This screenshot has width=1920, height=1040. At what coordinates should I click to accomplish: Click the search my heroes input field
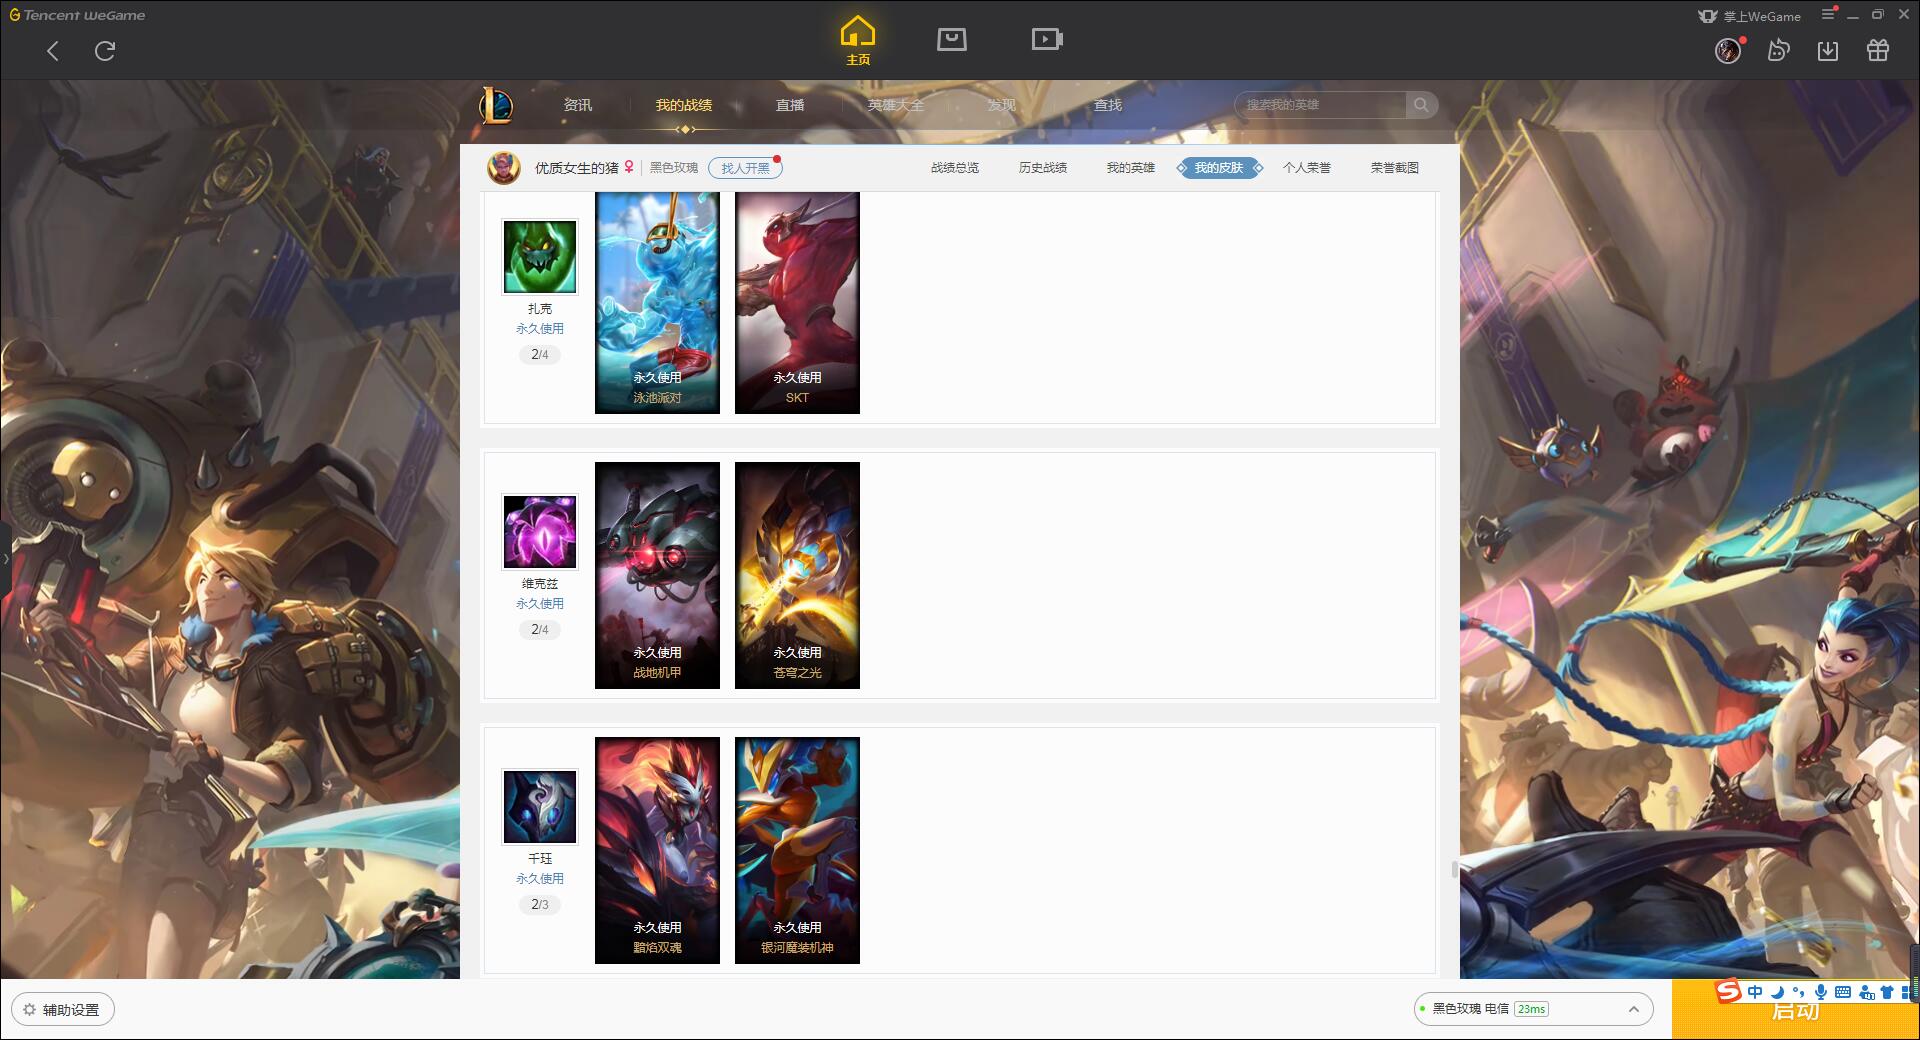[x=1321, y=105]
